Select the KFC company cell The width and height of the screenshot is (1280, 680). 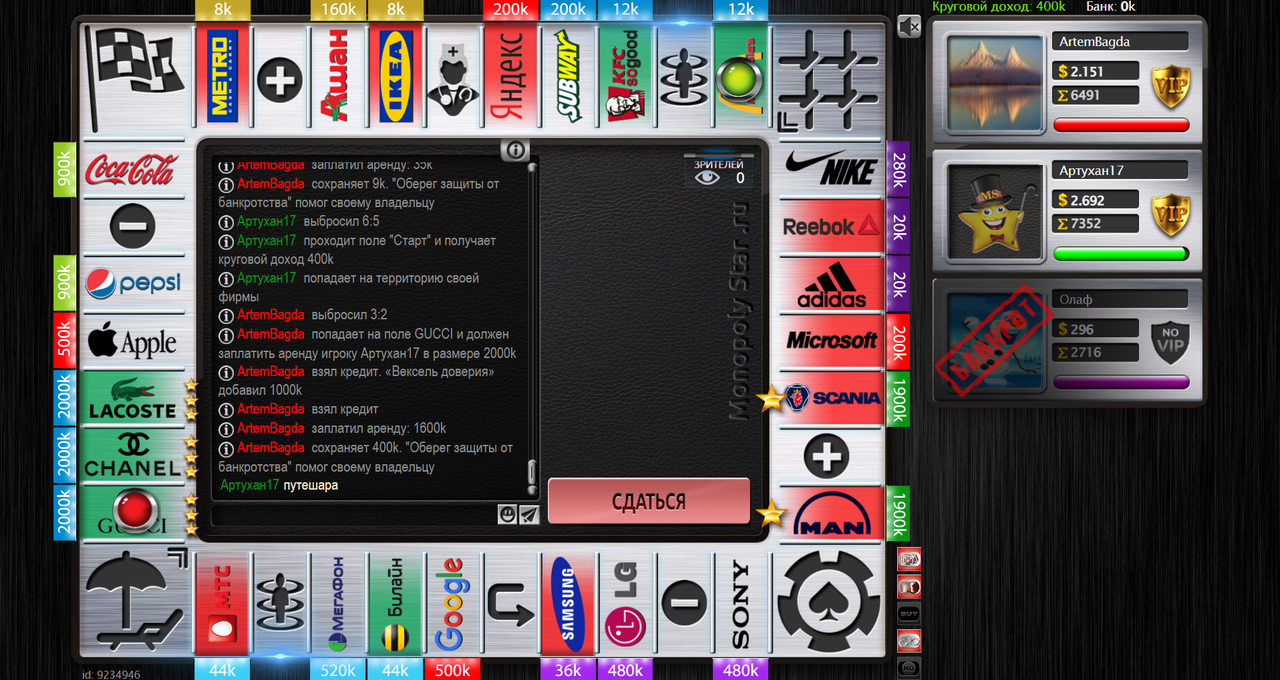coord(626,75)
